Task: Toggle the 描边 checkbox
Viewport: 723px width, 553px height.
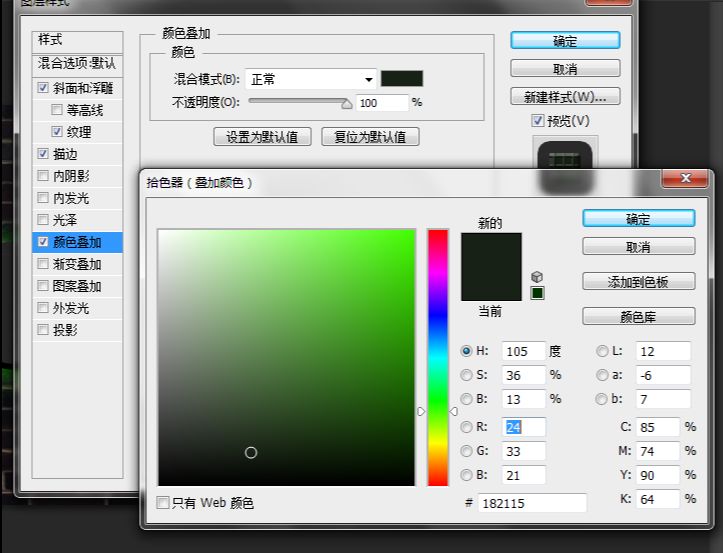Action: pyautogui.click(x=43, y=154)
